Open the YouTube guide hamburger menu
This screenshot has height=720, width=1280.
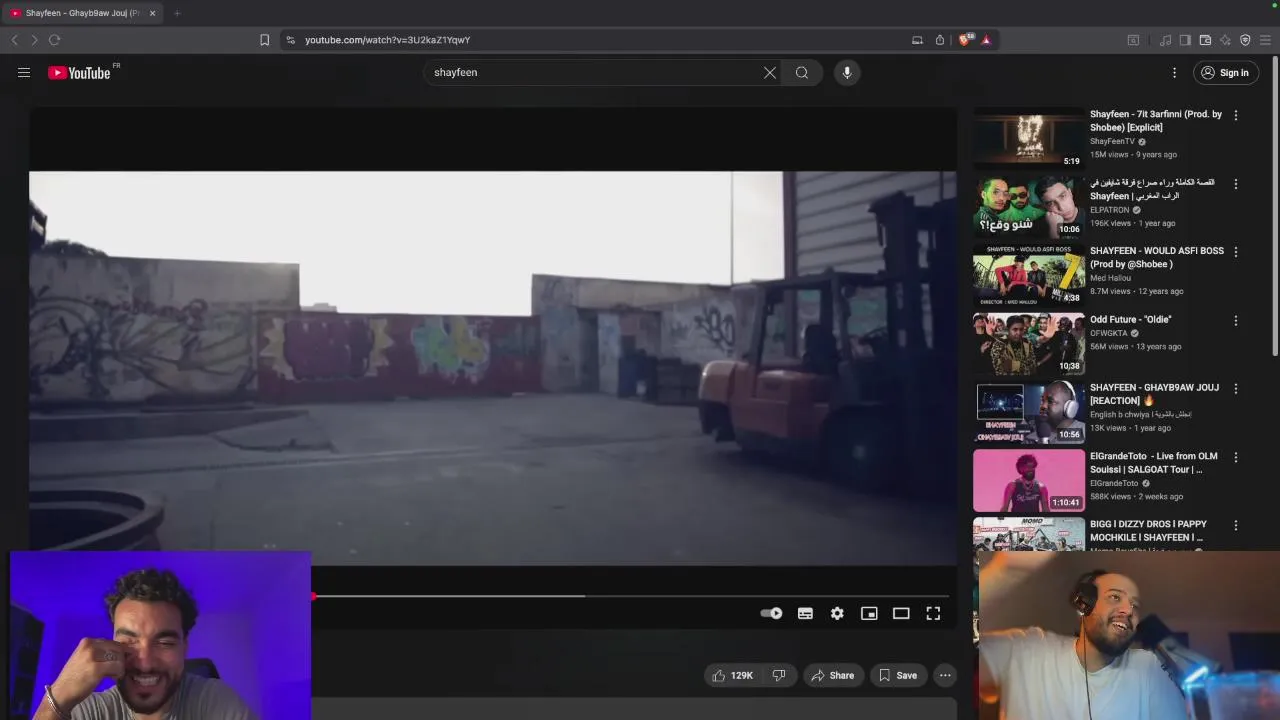pyautogui.click(x=24, y=72)
